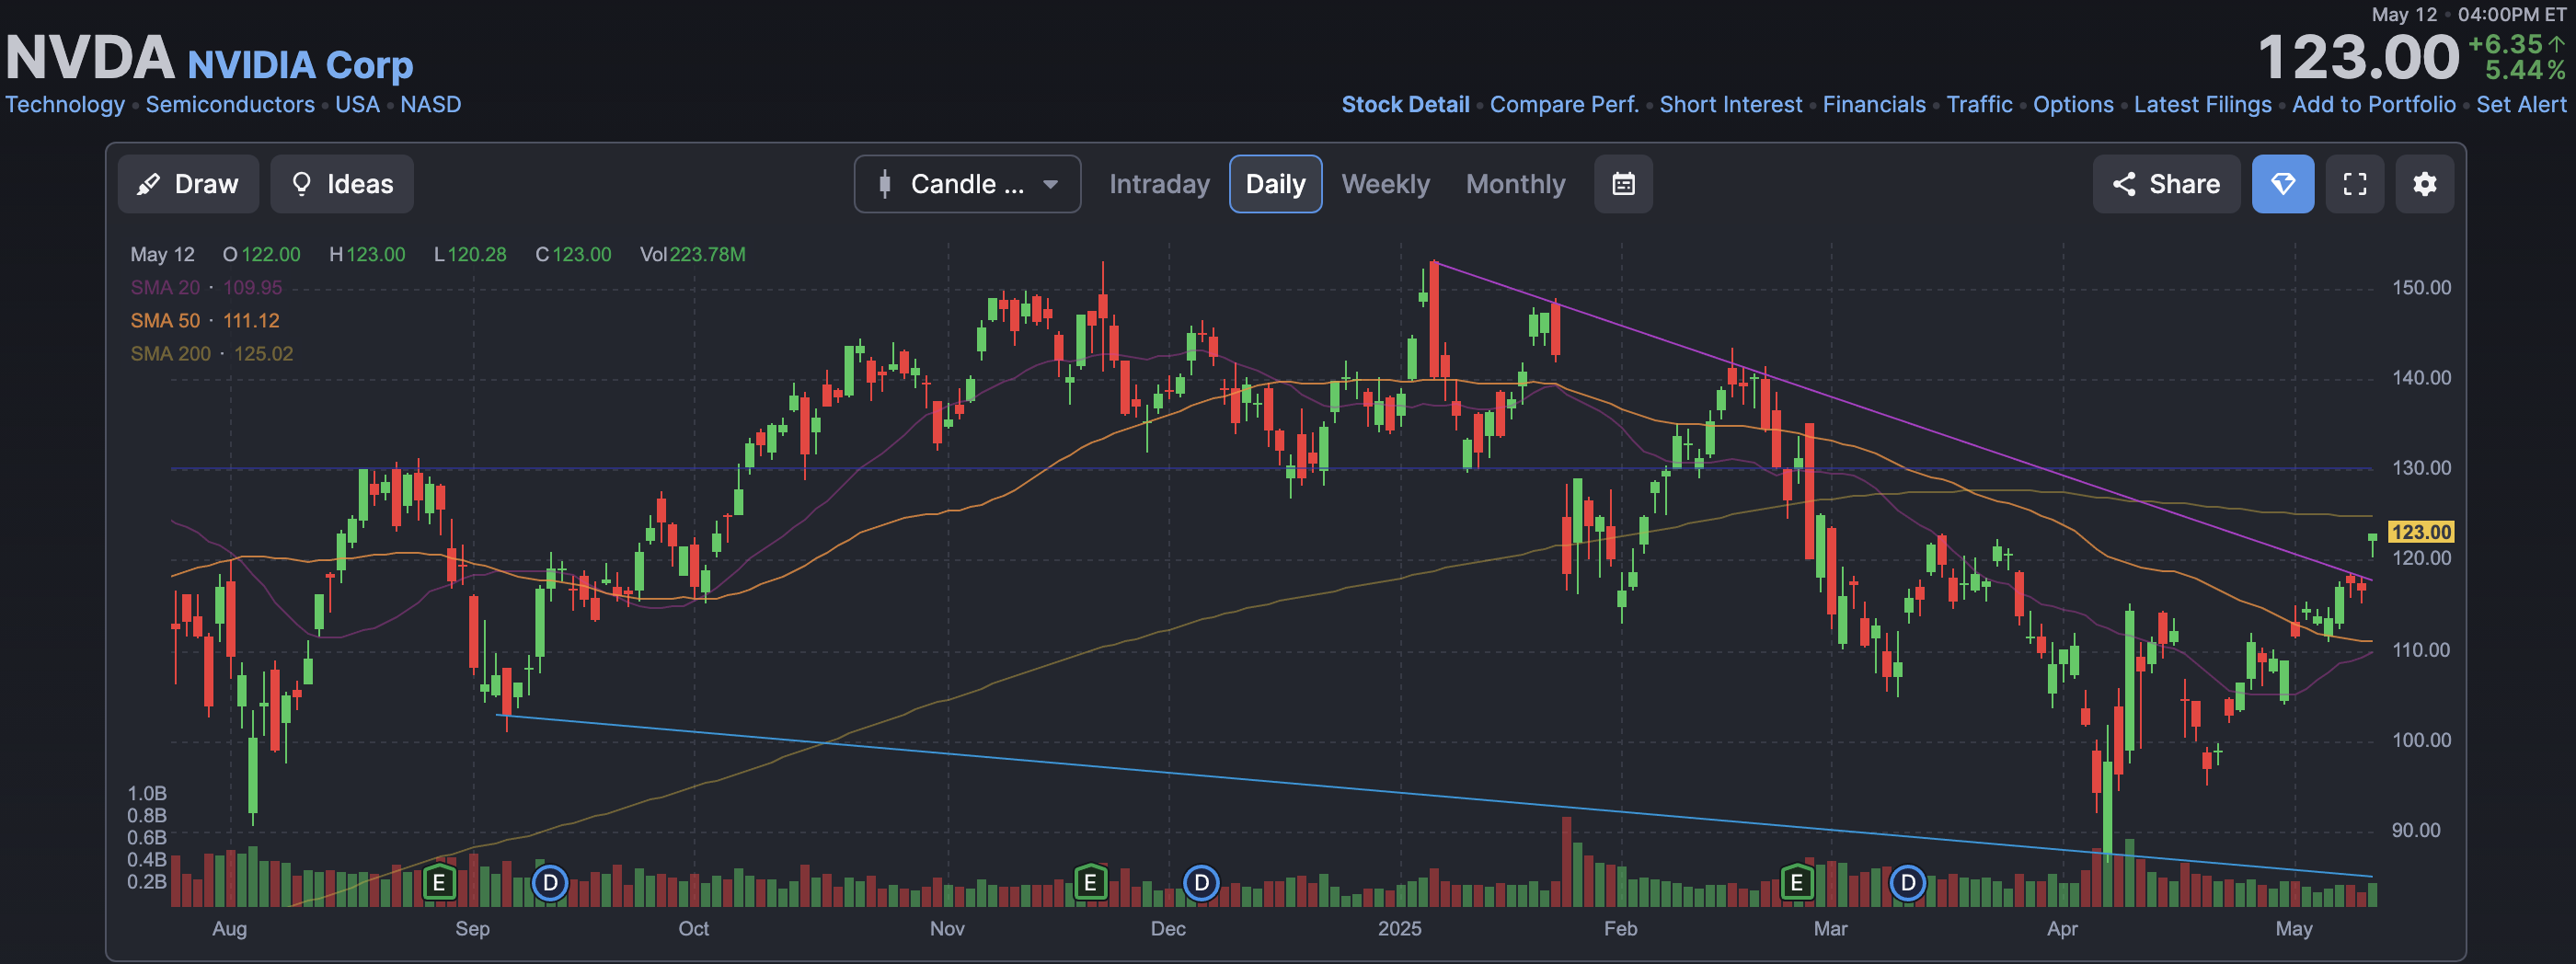Click the dividend D marker in September
This screenshot has height=964, width=2576.
tap(549, 883)
